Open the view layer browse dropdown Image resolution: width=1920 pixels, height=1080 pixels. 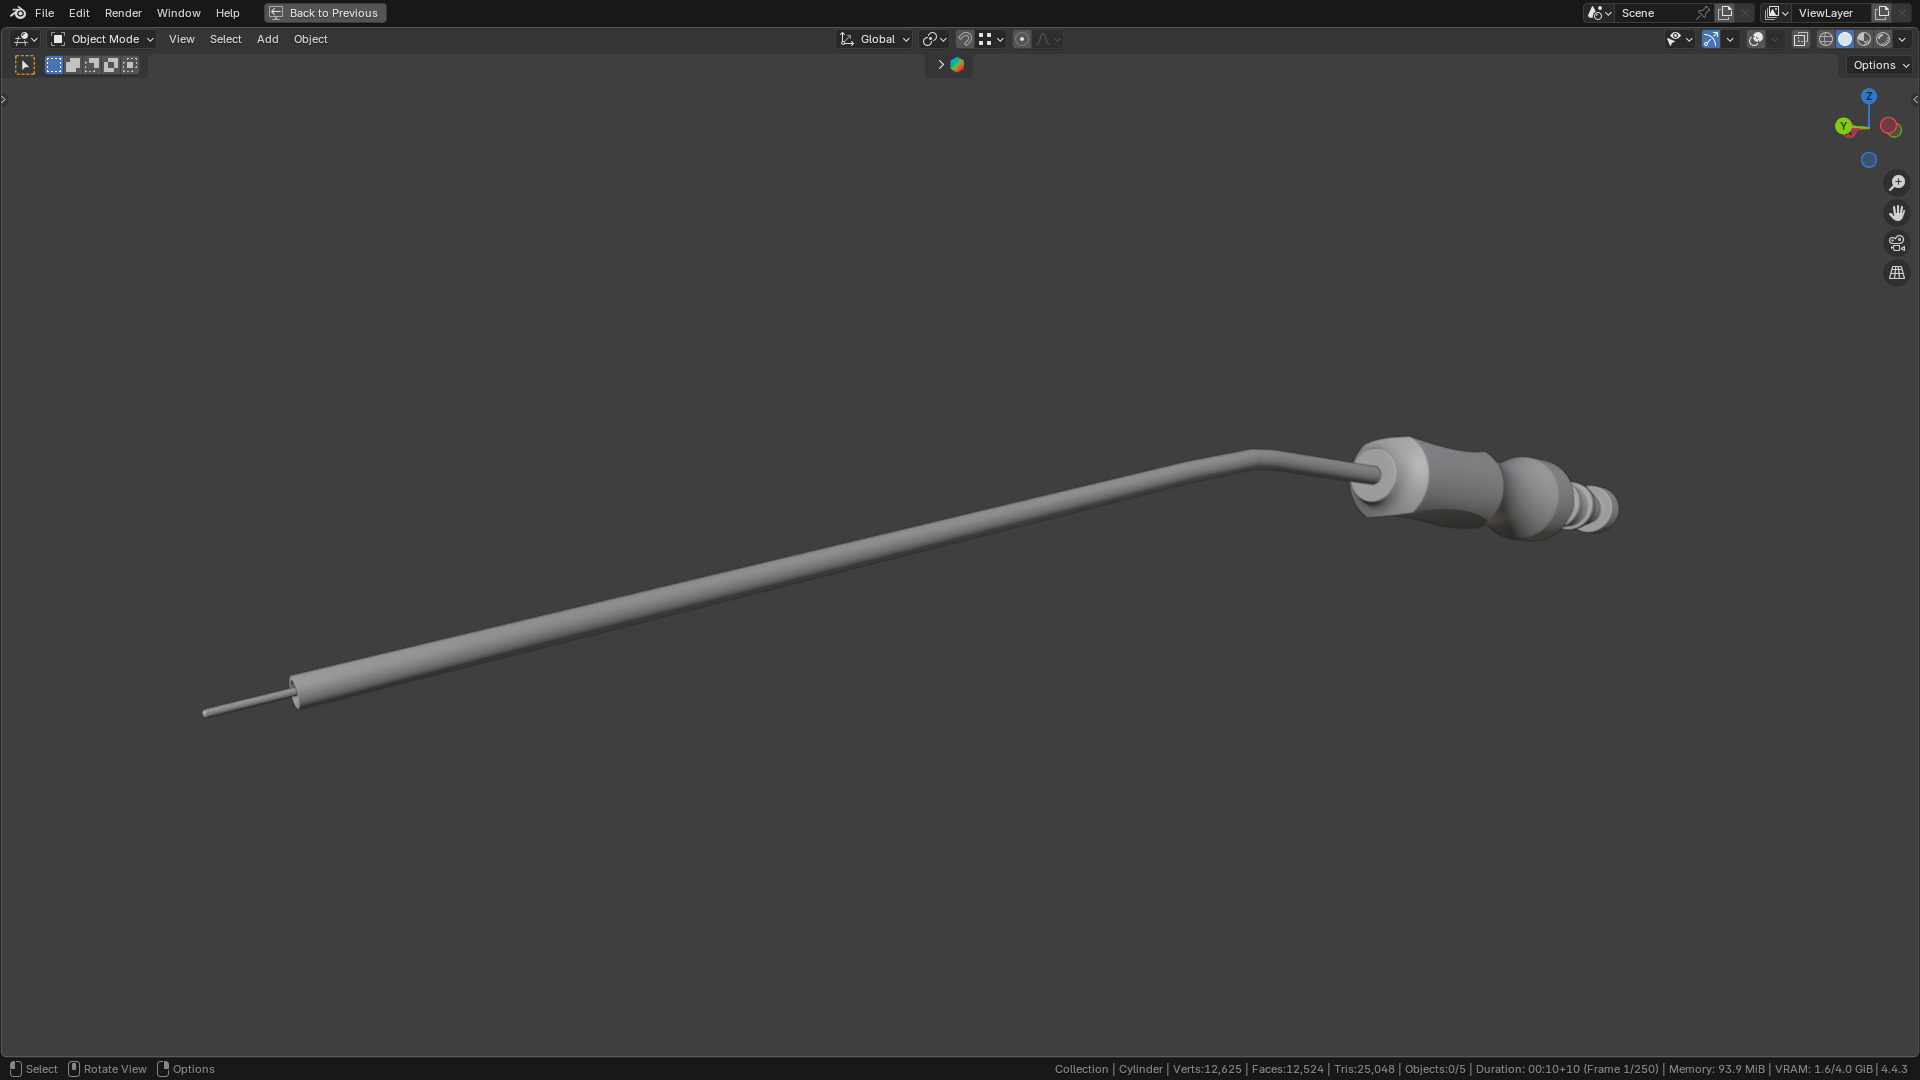coord(1776,13)
